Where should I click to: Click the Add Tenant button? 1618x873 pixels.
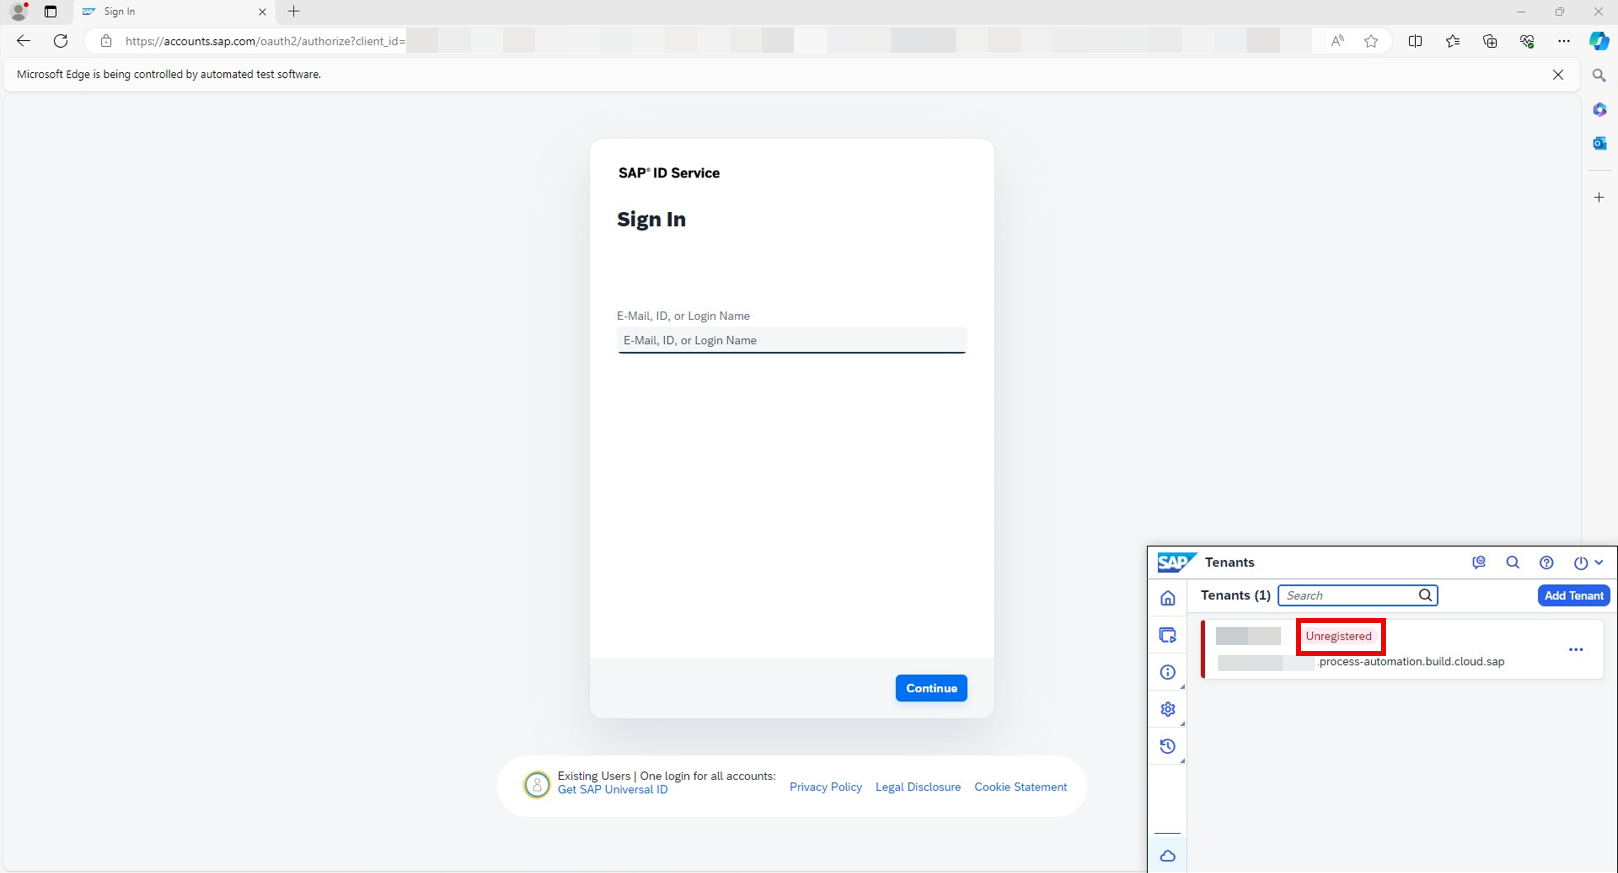[1573, 595]
